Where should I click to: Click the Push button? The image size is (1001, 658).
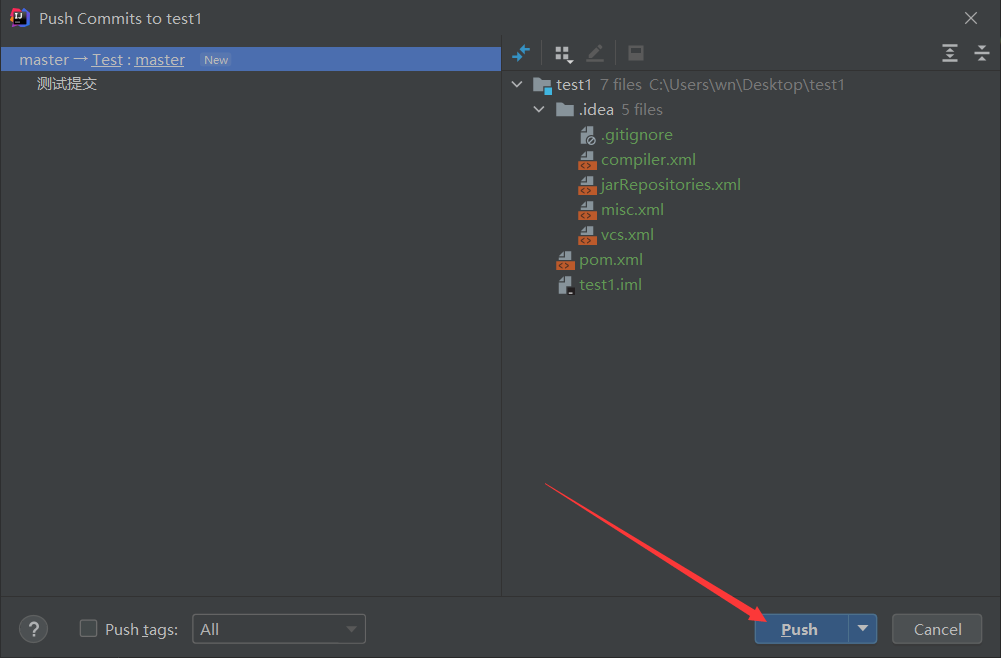pos(801,629)
